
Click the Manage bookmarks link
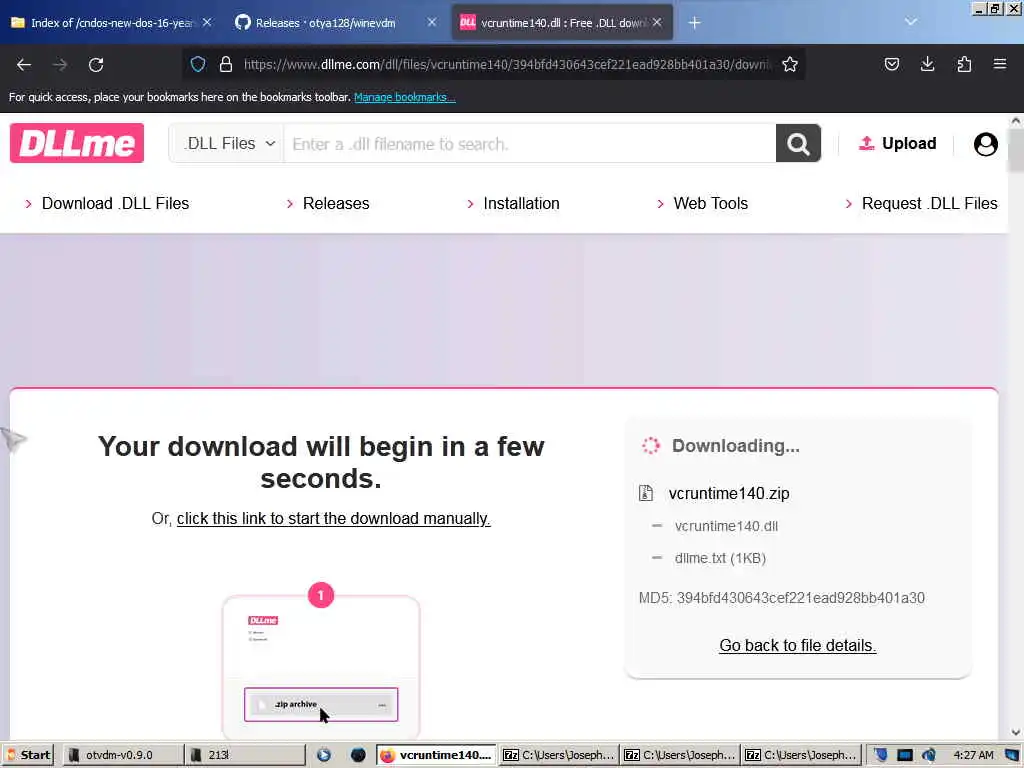pyautogui.click(x=404, y=97)
